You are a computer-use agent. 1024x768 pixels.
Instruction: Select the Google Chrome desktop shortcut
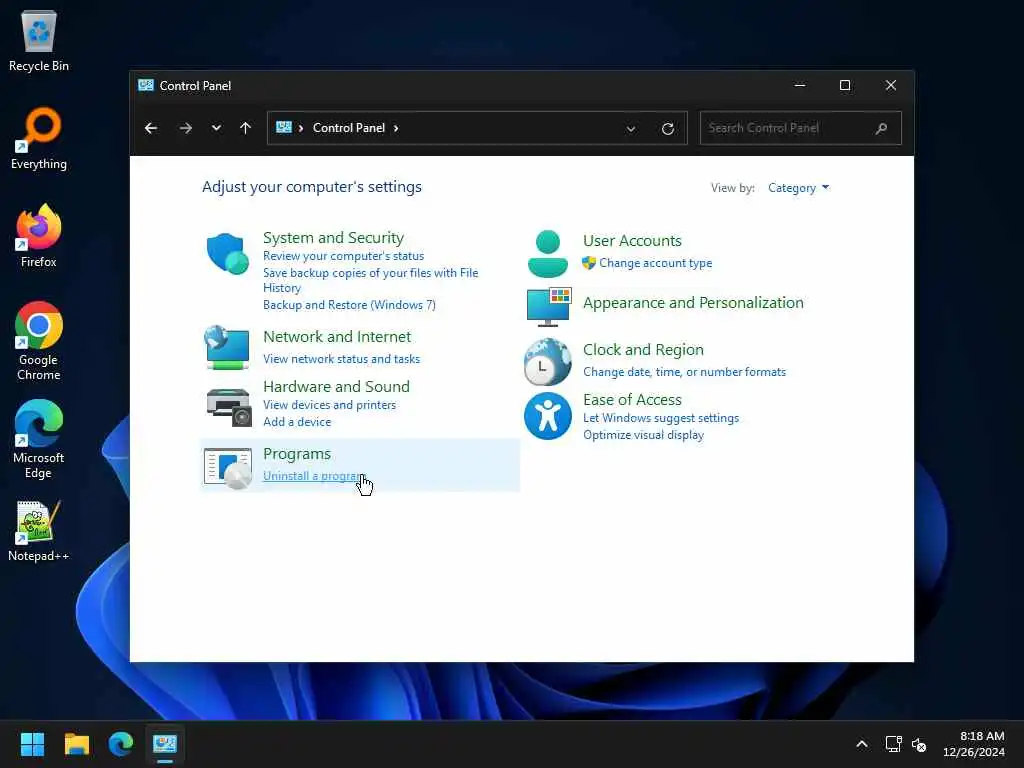[x=39, y=341]
